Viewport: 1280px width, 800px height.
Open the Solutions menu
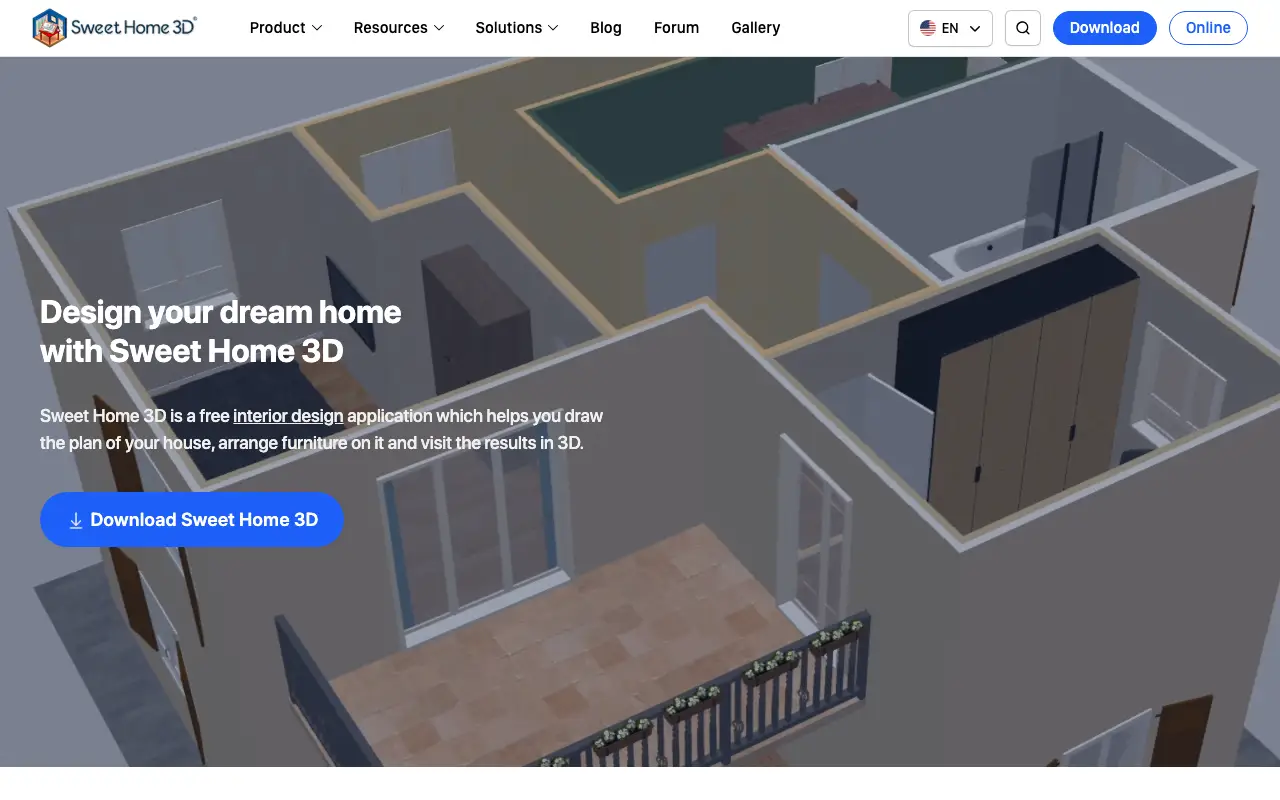tap(517, 28)
